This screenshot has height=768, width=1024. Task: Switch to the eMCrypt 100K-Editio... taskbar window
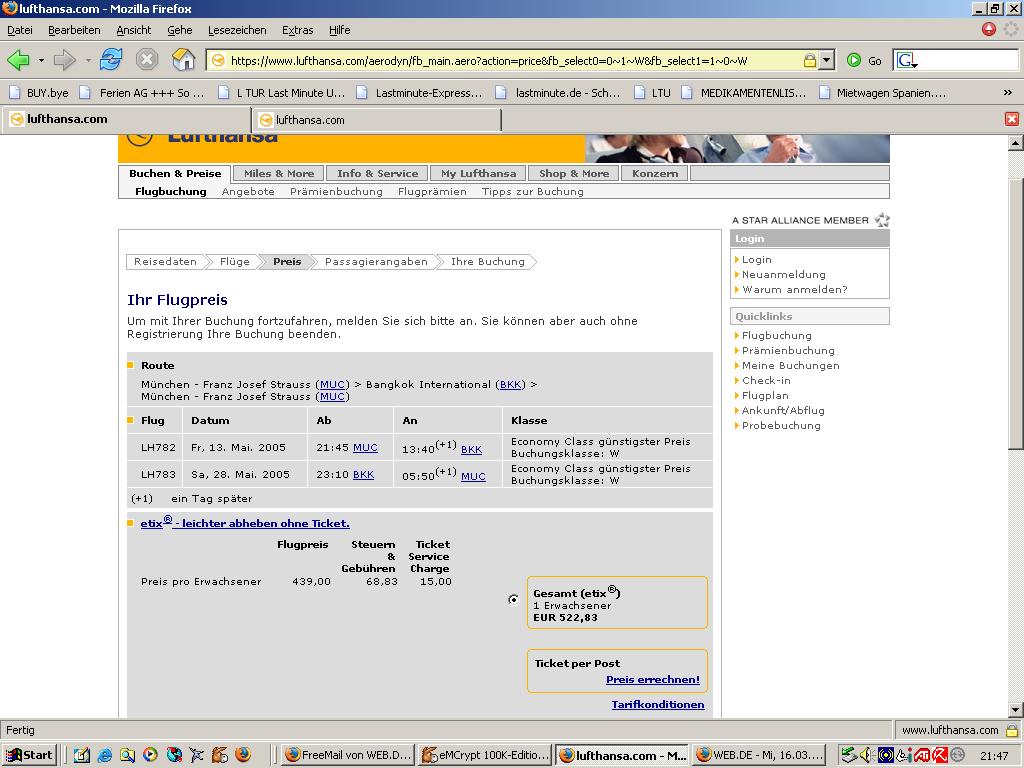coord(485,755)
